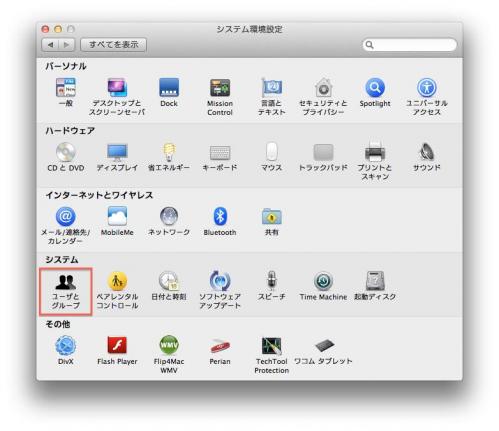Image resolution: width=499 pixels, height=431 pixels.
Task: Go forward with the right arrow button
Action: (x=67, y=45)
